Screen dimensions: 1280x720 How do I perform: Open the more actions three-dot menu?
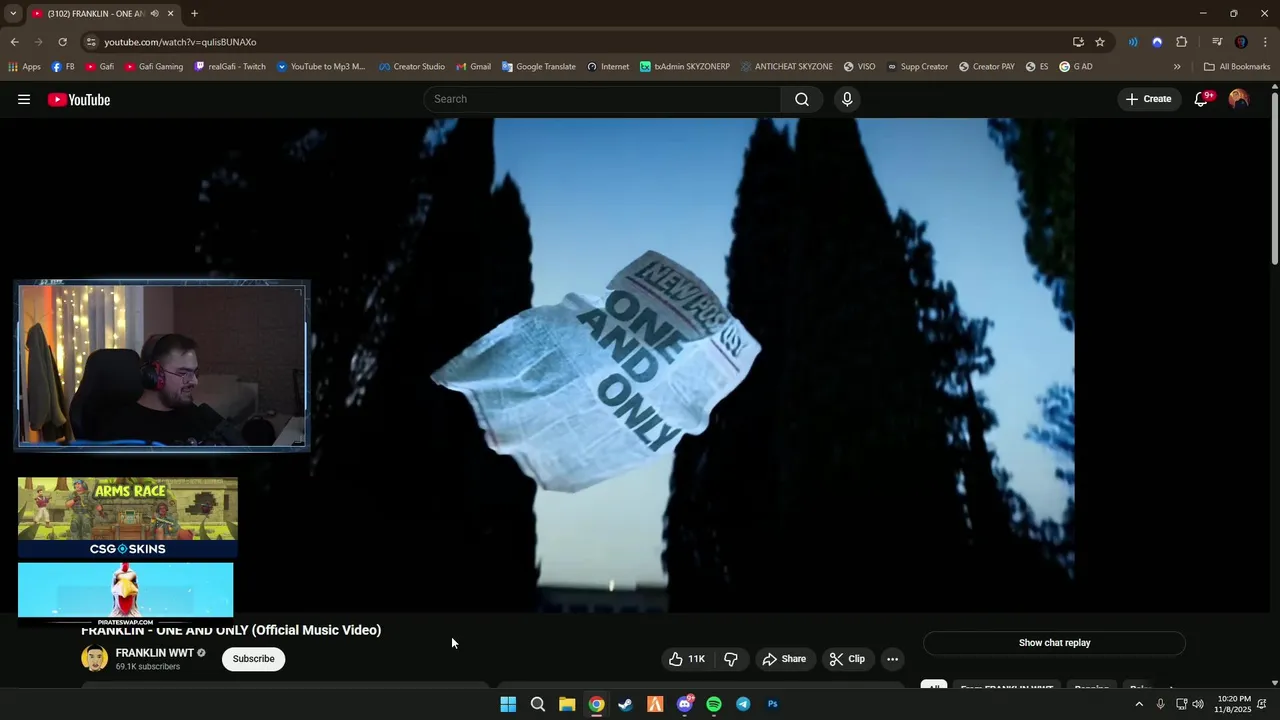pos(892,659)
